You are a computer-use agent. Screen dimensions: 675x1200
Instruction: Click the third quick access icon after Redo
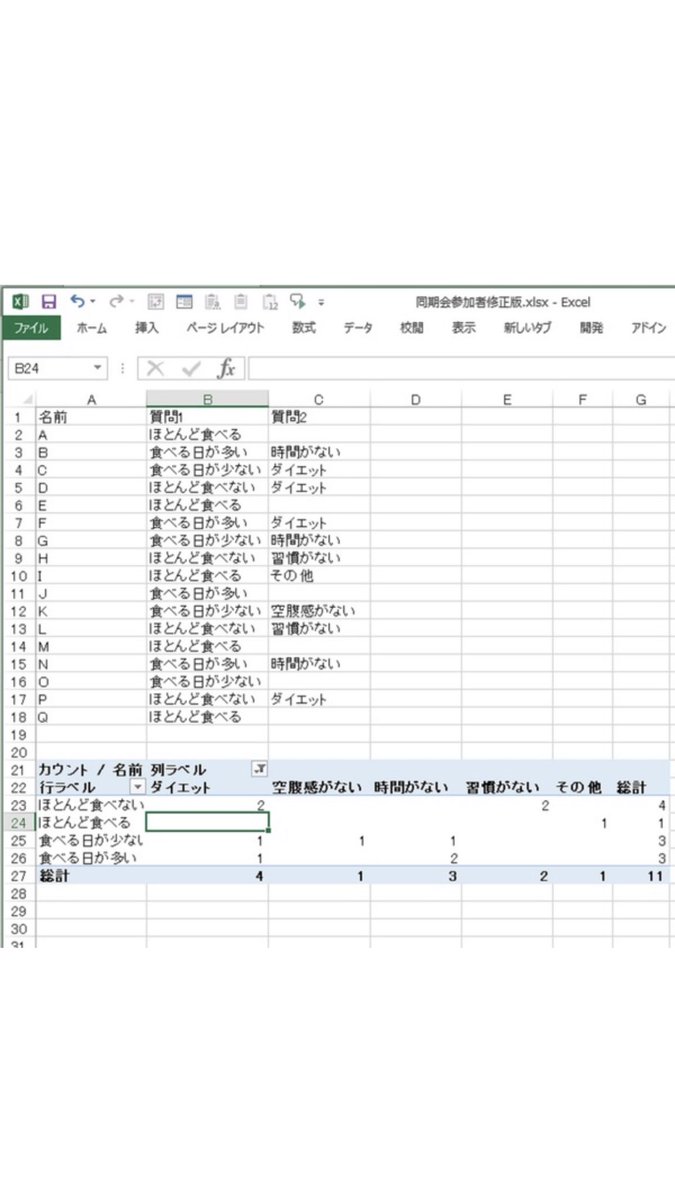(x=212, y=301)
